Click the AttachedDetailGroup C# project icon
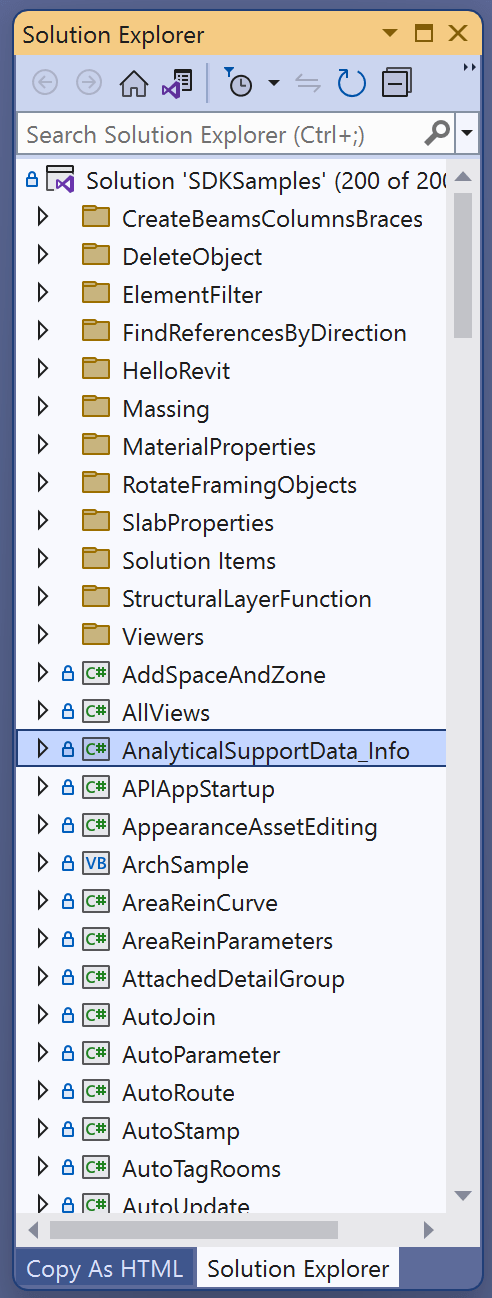This screenshot has height=1298, width=492. point(96,978)
